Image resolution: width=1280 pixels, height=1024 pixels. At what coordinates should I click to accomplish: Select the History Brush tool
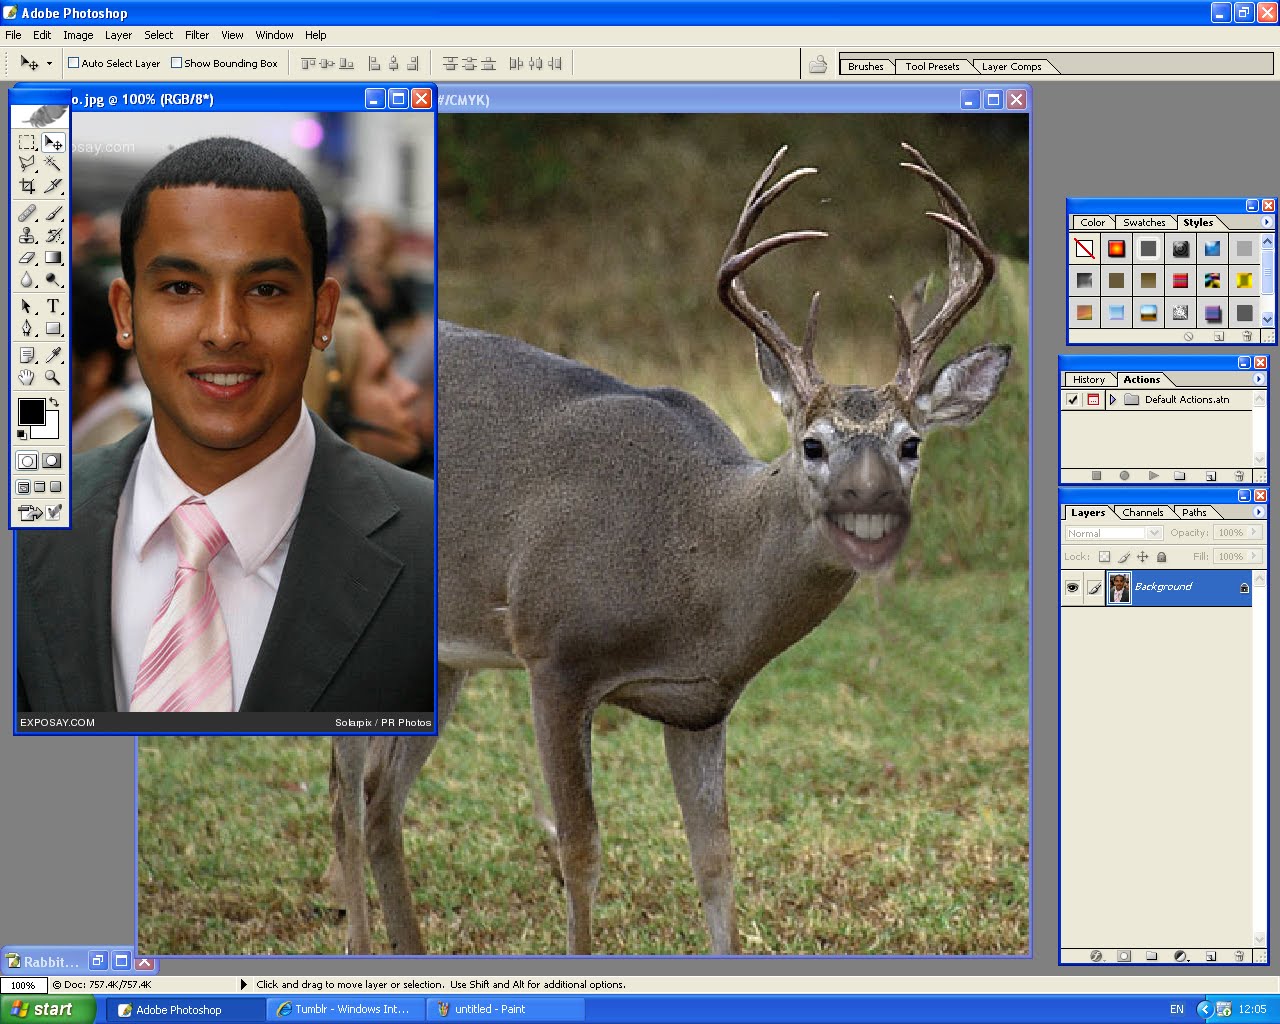tap(53, 235)
